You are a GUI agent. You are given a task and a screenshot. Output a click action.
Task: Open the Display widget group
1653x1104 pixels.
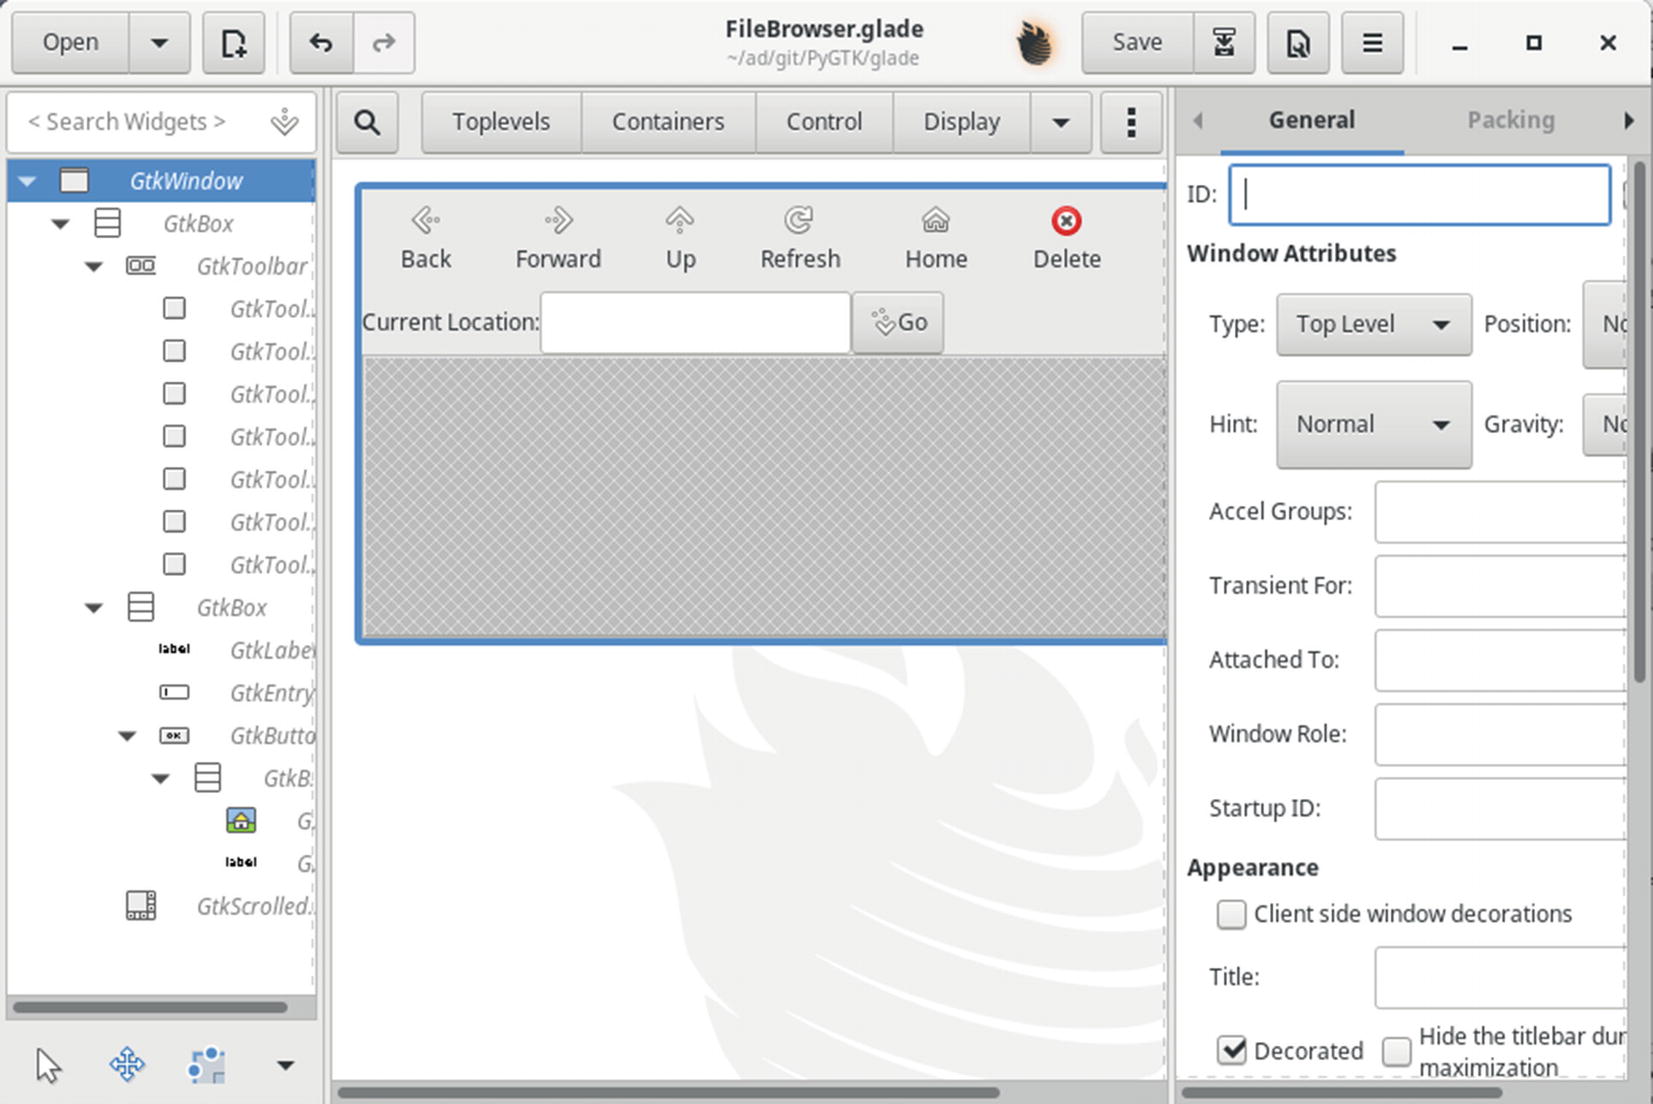click(x=962, y=122)
